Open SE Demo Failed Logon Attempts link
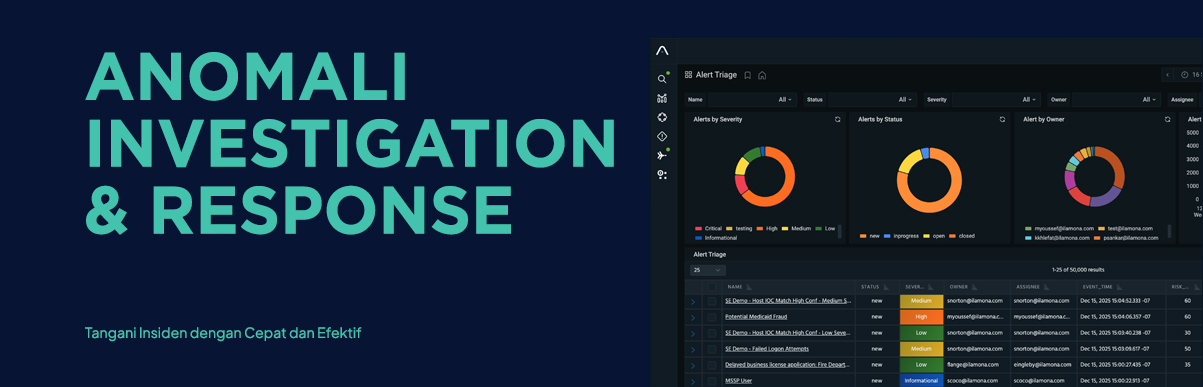1203x387 pixels. [767, 349]
